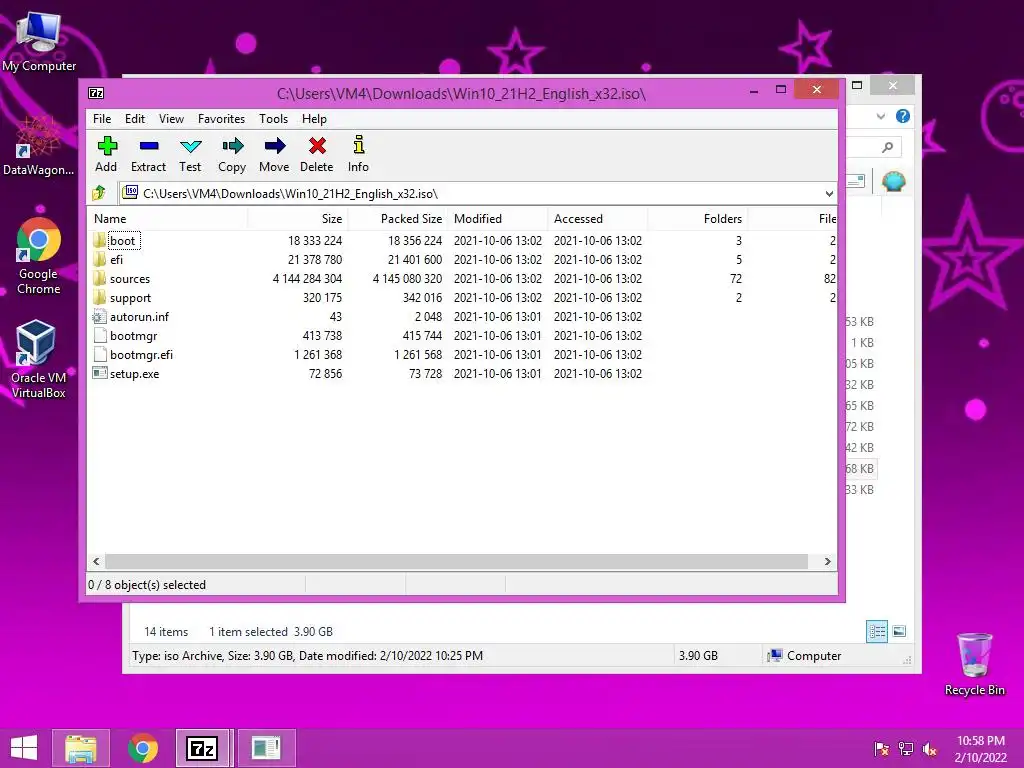This screenshot has height=768, width=1024.
Task: Sort by the Accessed column header
Action: (598, 219)
